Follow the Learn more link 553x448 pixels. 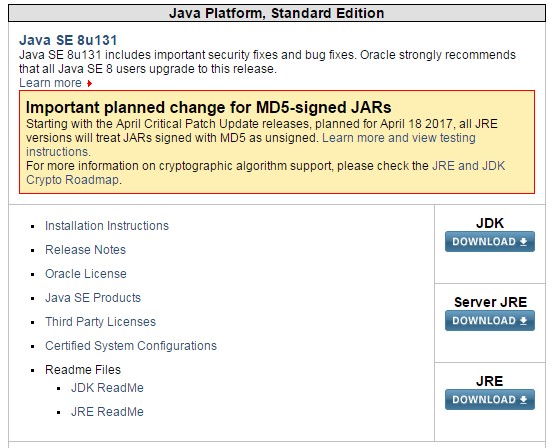50,83
